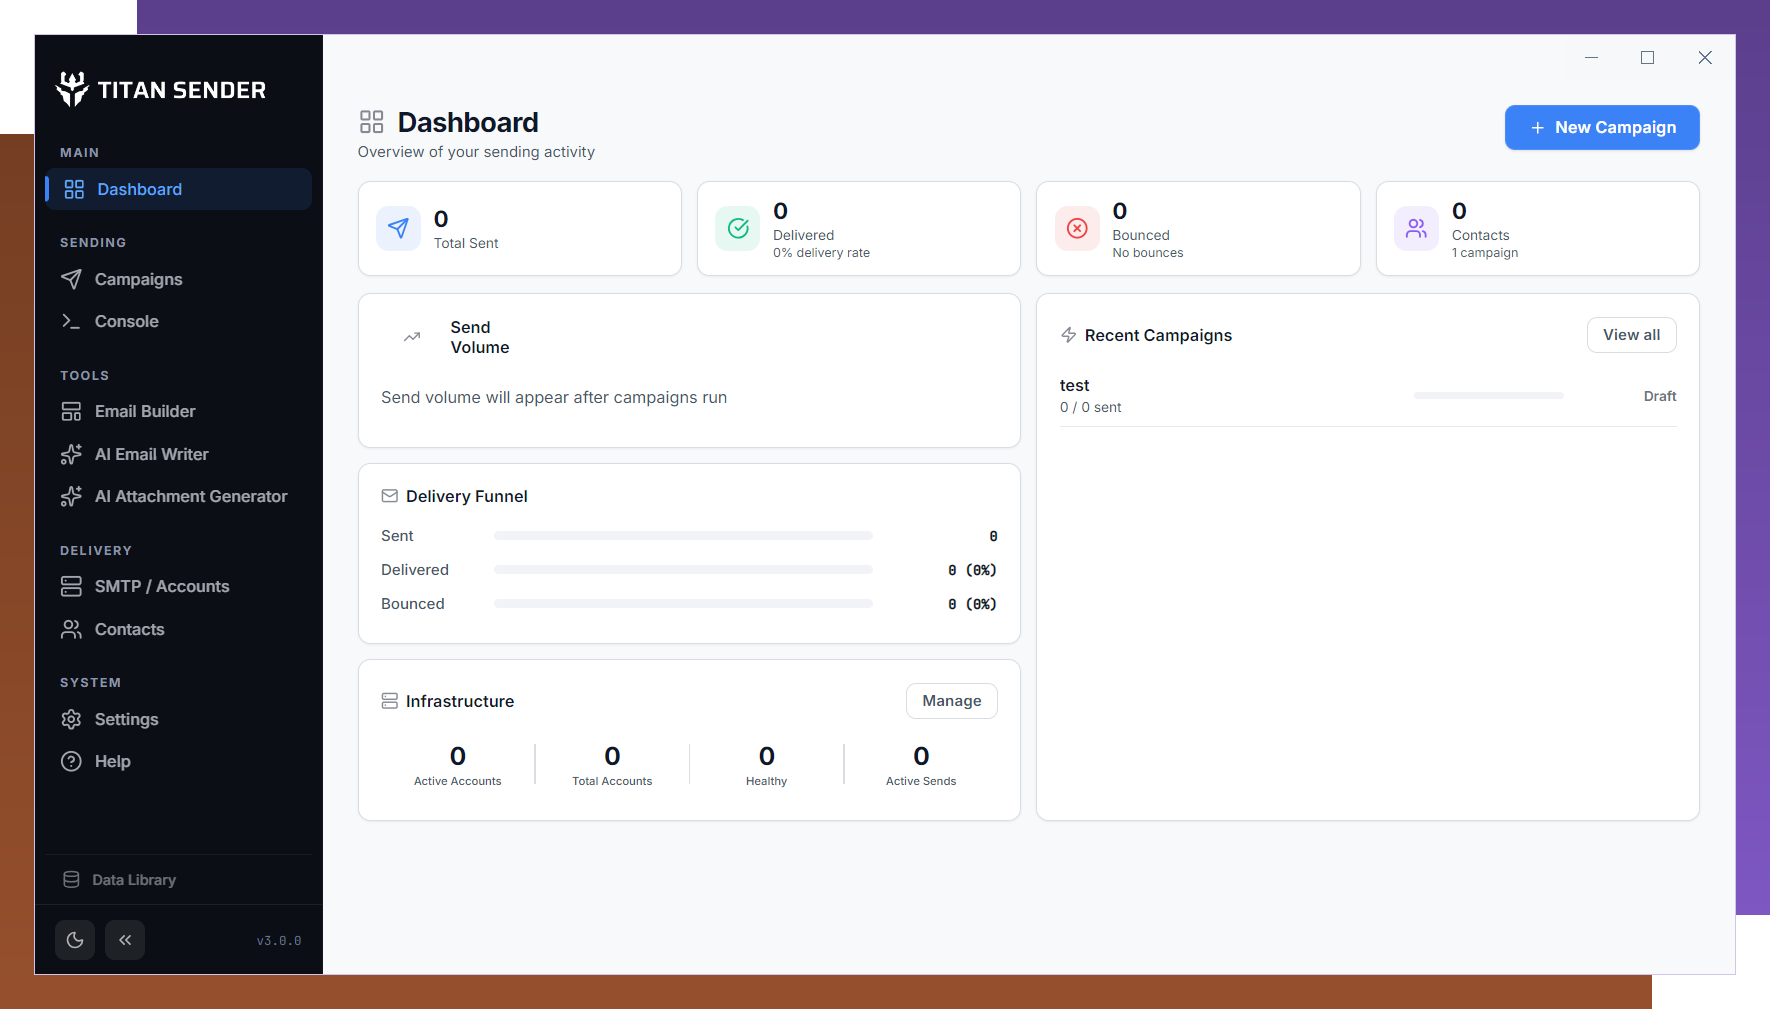Viewport: 1770px width, 1009px height.
Task: Collapse the sidebar using the chevron button
Action: pyautogui.click(x=125, y=940)
